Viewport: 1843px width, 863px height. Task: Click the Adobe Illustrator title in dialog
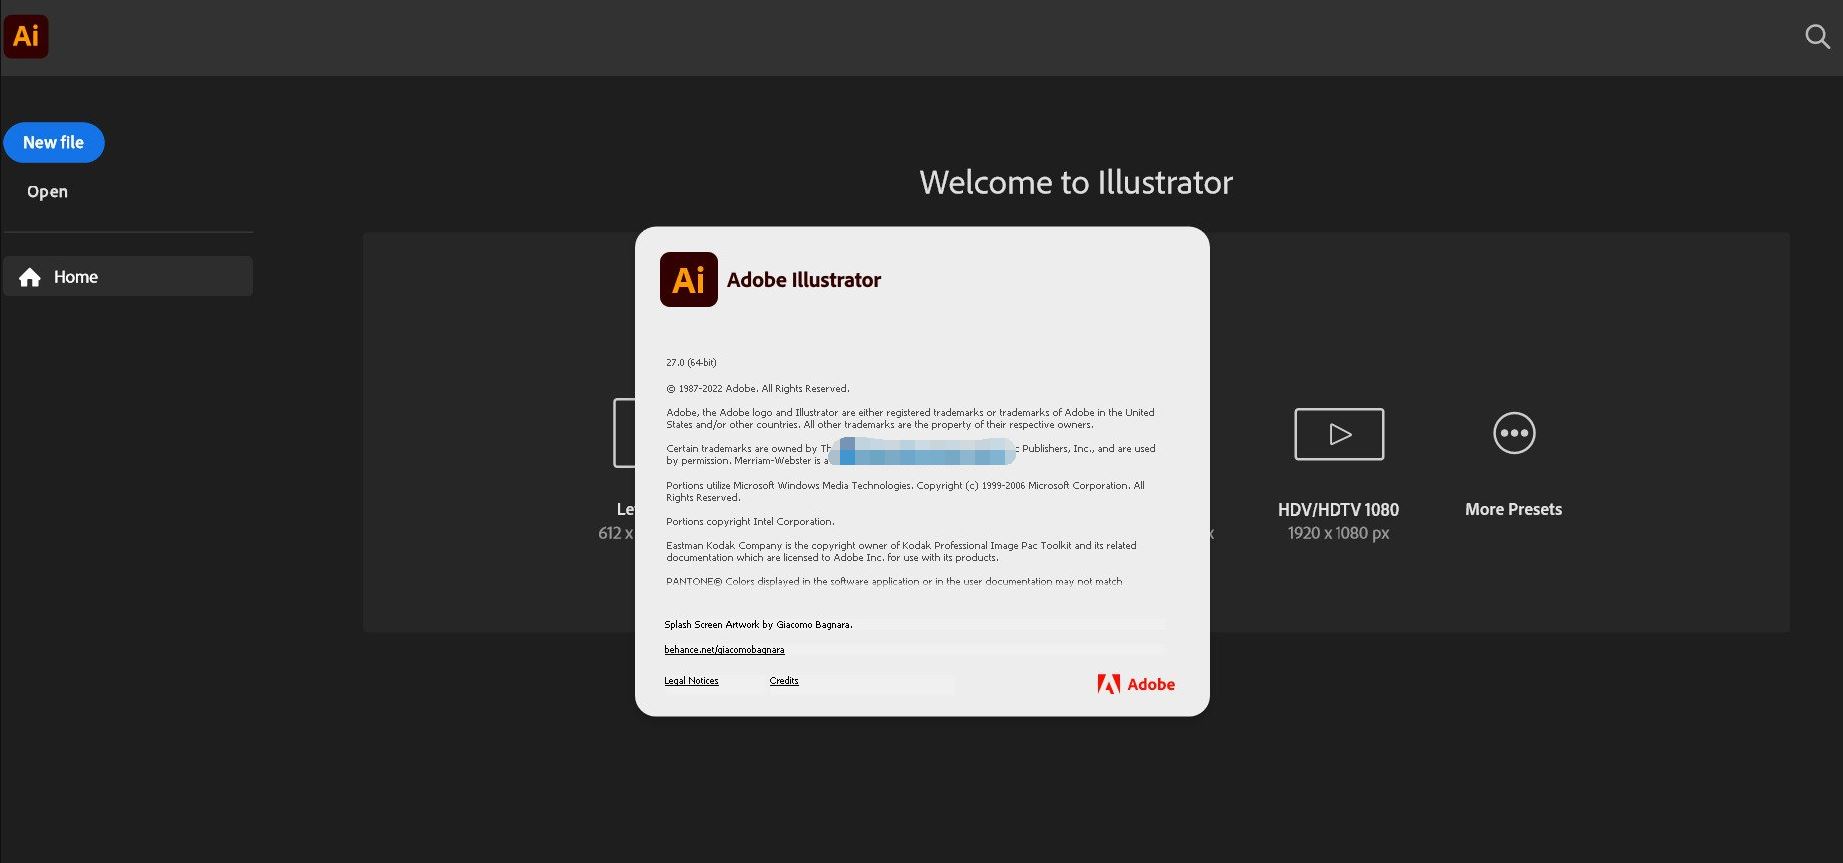click(x=803, y=280)
